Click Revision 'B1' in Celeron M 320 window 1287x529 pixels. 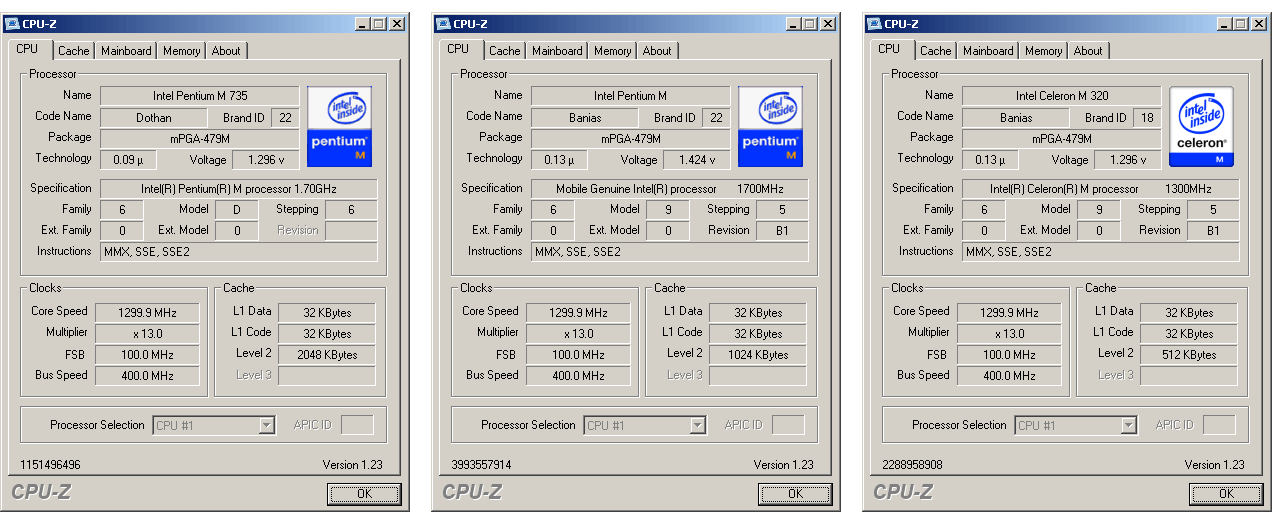1214,231
